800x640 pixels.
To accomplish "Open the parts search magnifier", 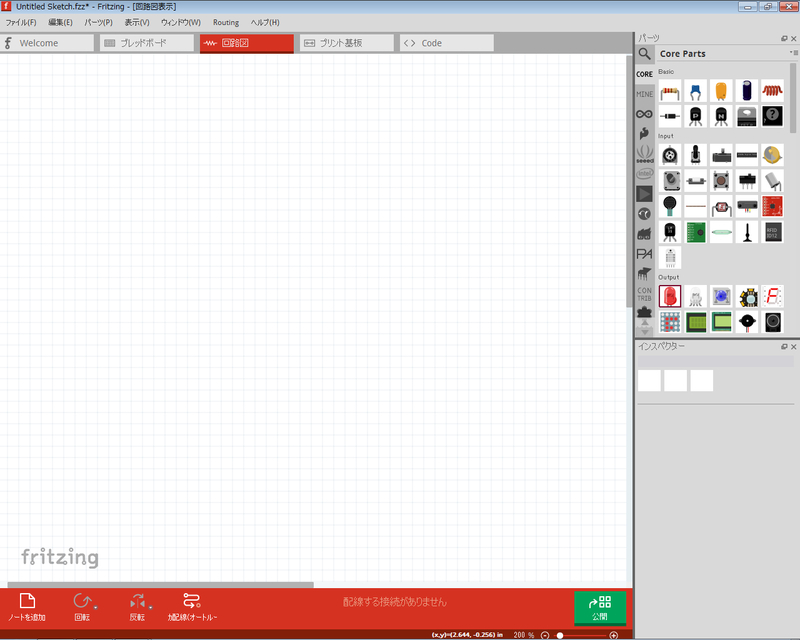I will pyautogui.click(x=644, y=54).
